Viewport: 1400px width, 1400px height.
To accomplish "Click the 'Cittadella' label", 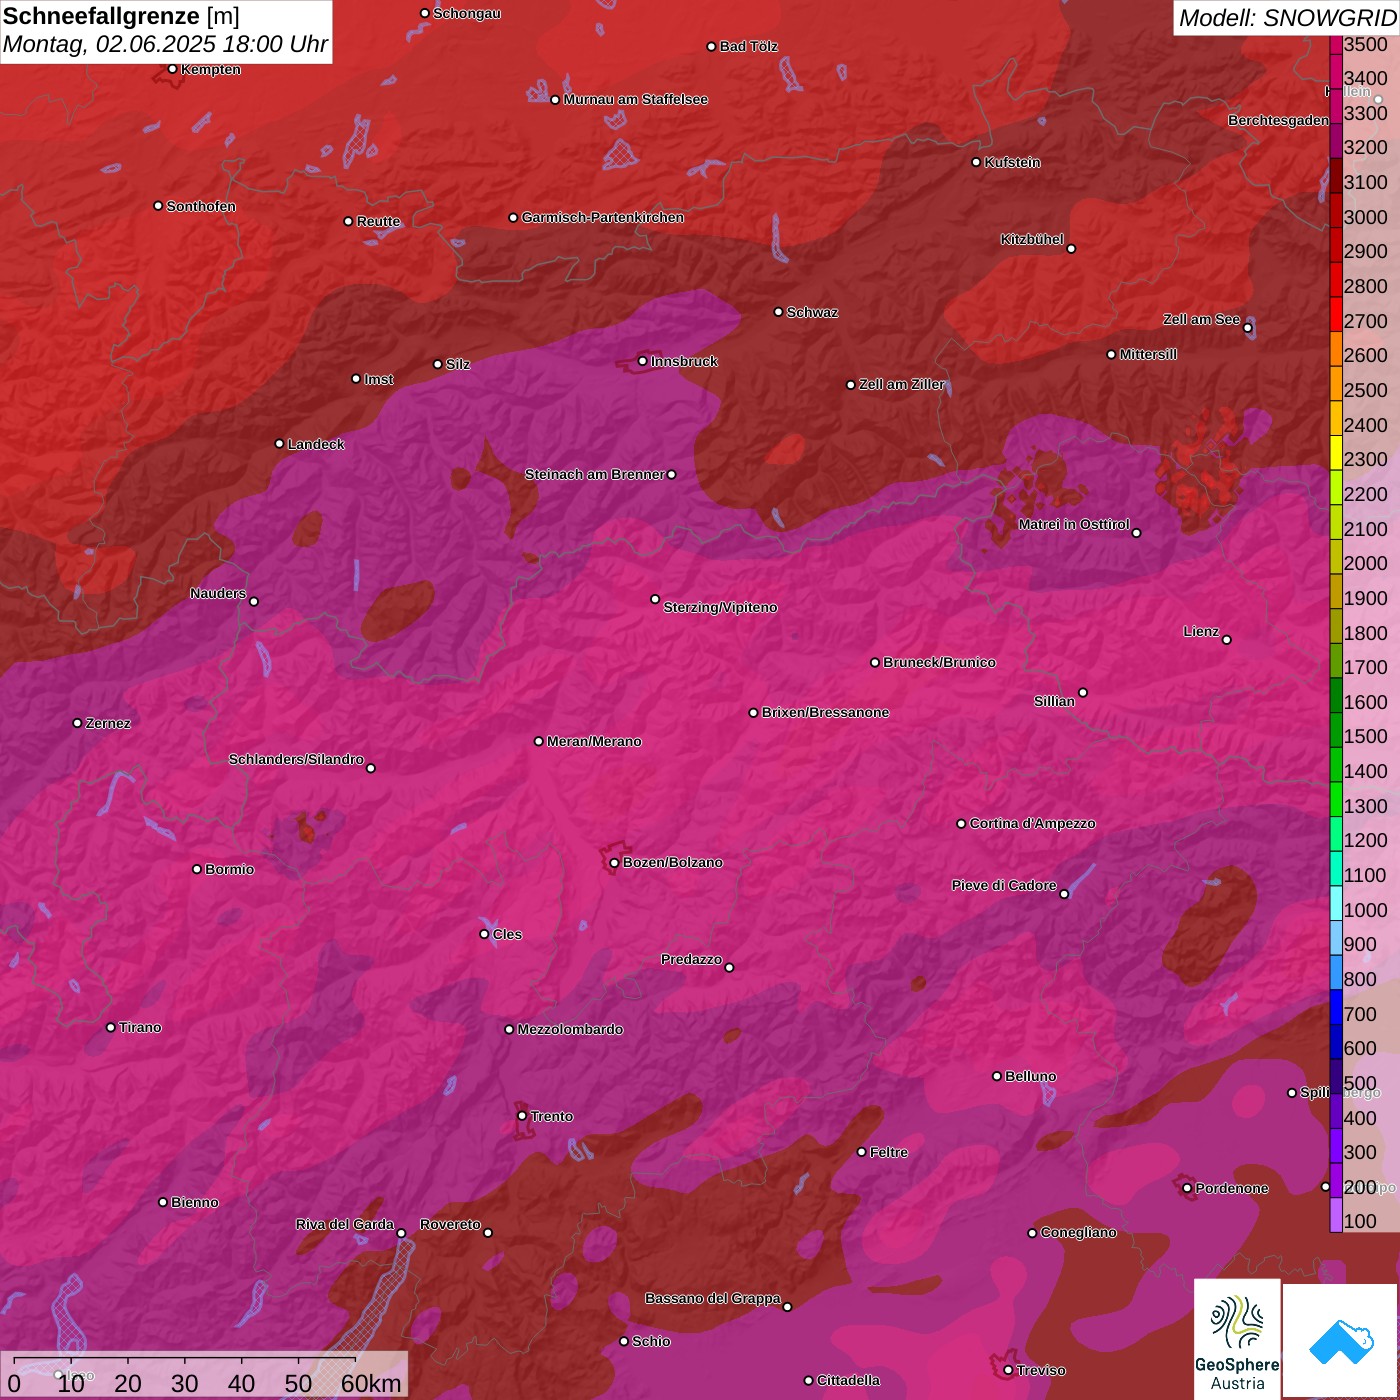I will click(849, 1380).
